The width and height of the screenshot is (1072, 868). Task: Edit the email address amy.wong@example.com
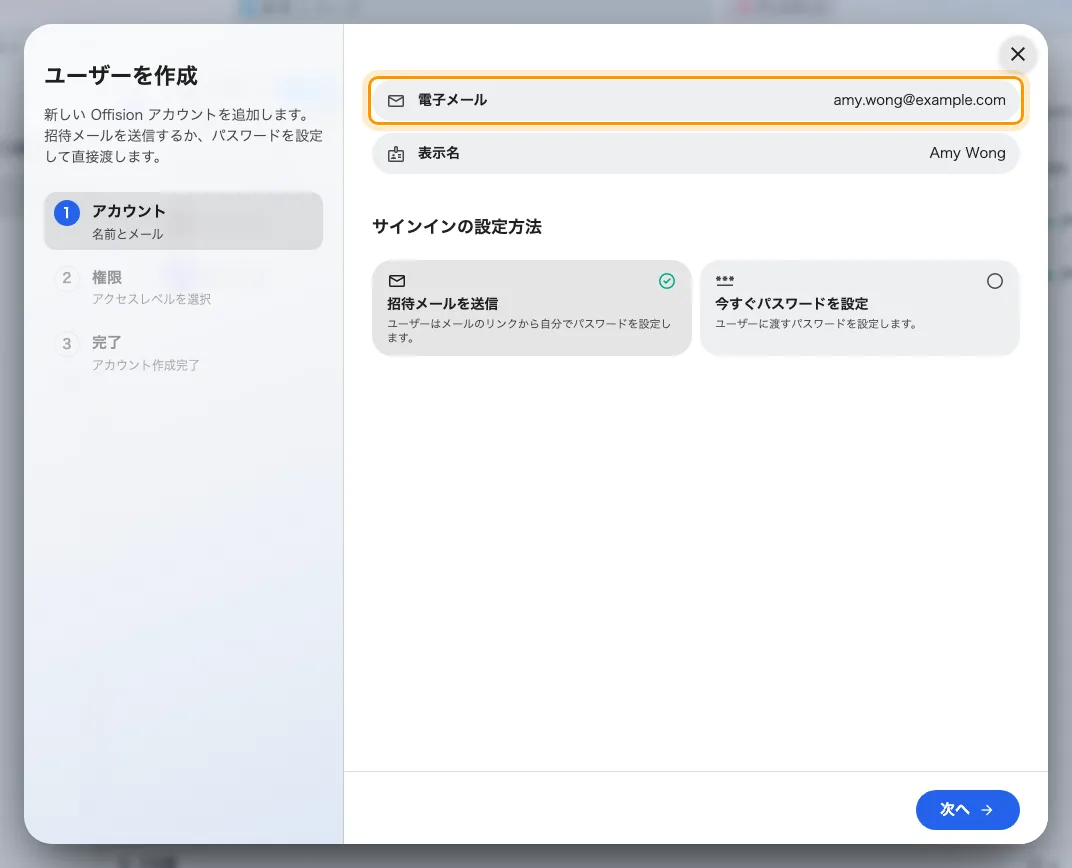(x=919, y=100)
